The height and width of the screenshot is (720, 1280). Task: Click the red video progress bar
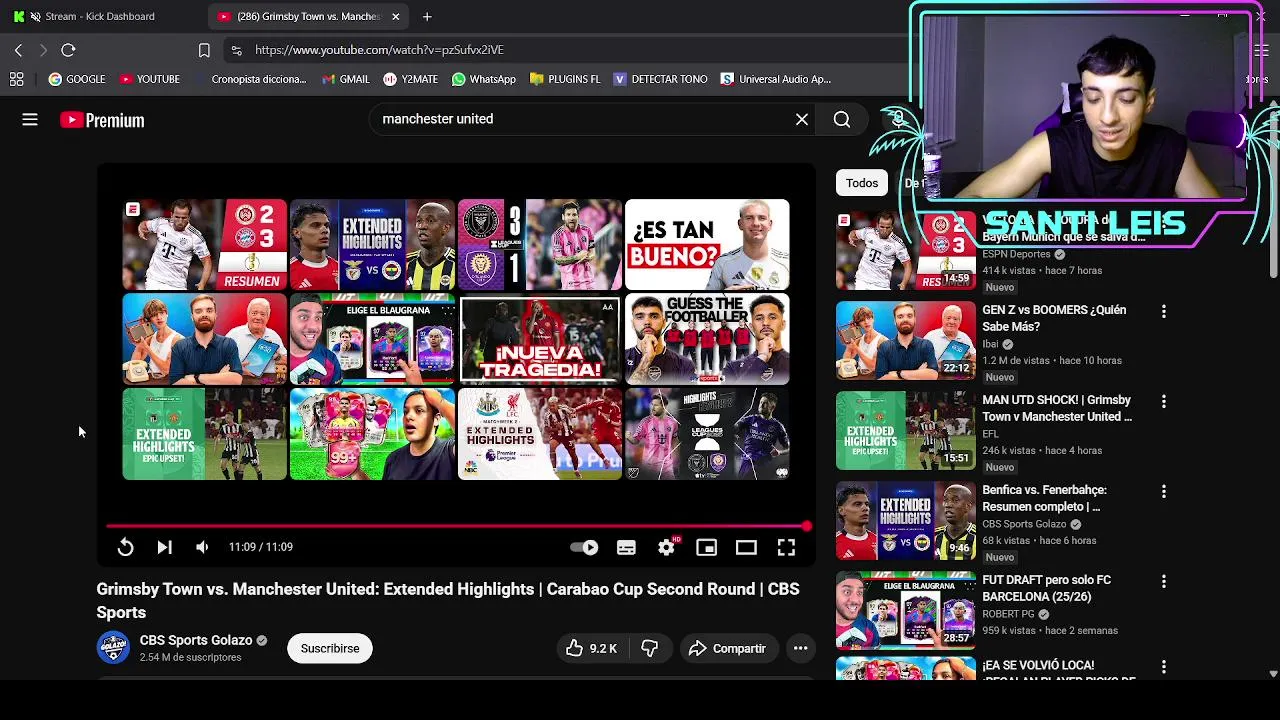point(456,525)
